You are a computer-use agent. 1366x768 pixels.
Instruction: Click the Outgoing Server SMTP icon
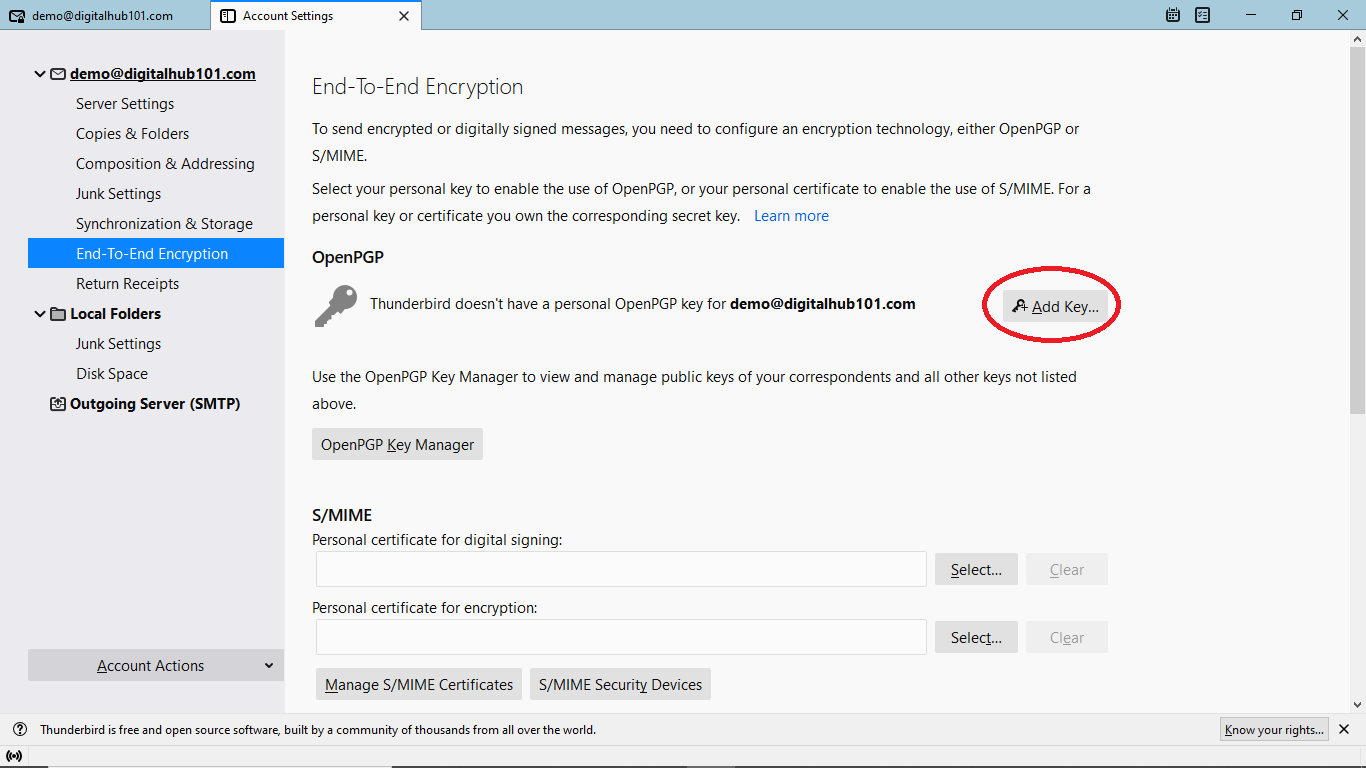[58, 404]
